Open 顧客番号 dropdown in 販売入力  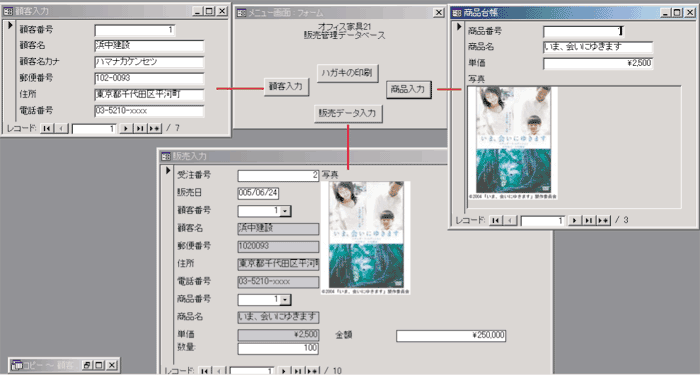coord(286,211)
